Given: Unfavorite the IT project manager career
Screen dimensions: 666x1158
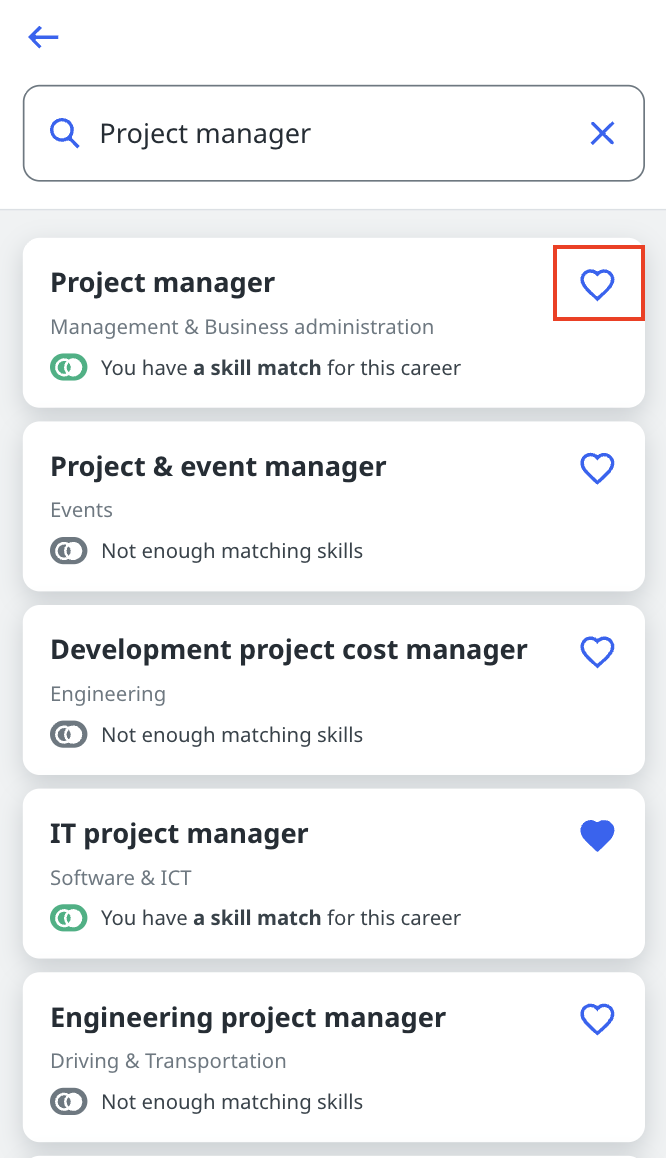Looking at the screenshot, I should [x=598, y=836].
